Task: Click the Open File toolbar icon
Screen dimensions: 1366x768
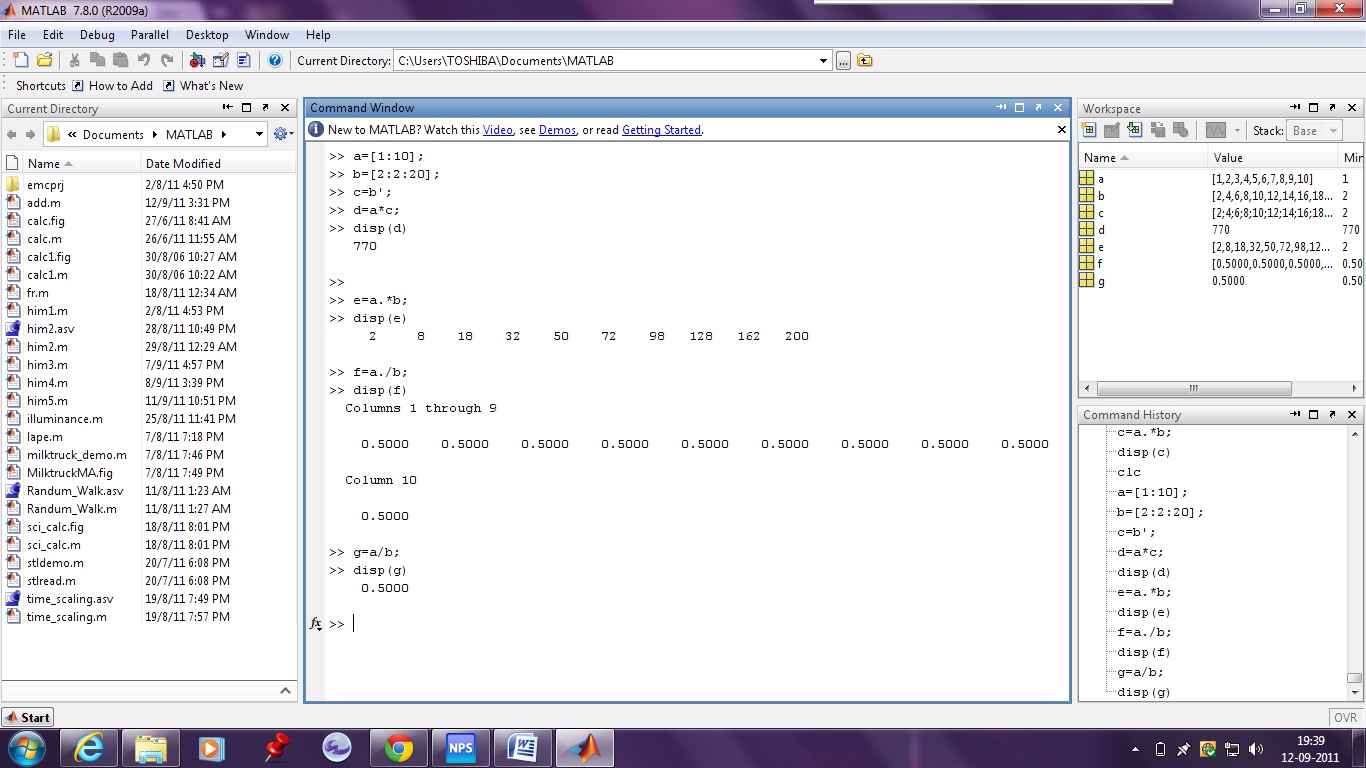Action: tap(43, 60)
